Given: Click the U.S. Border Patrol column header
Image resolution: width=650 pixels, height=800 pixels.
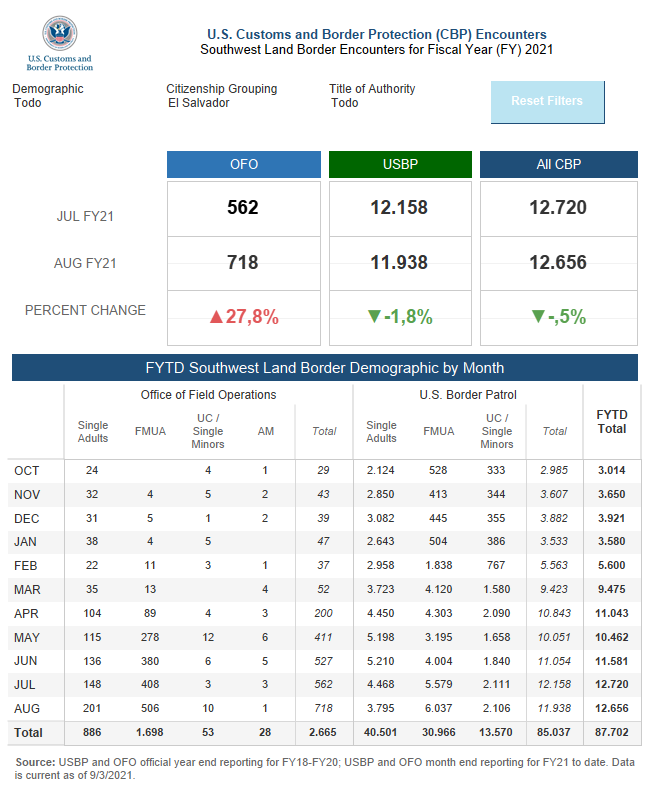Looking at the screenshot, I should click(x=468, y=395).
